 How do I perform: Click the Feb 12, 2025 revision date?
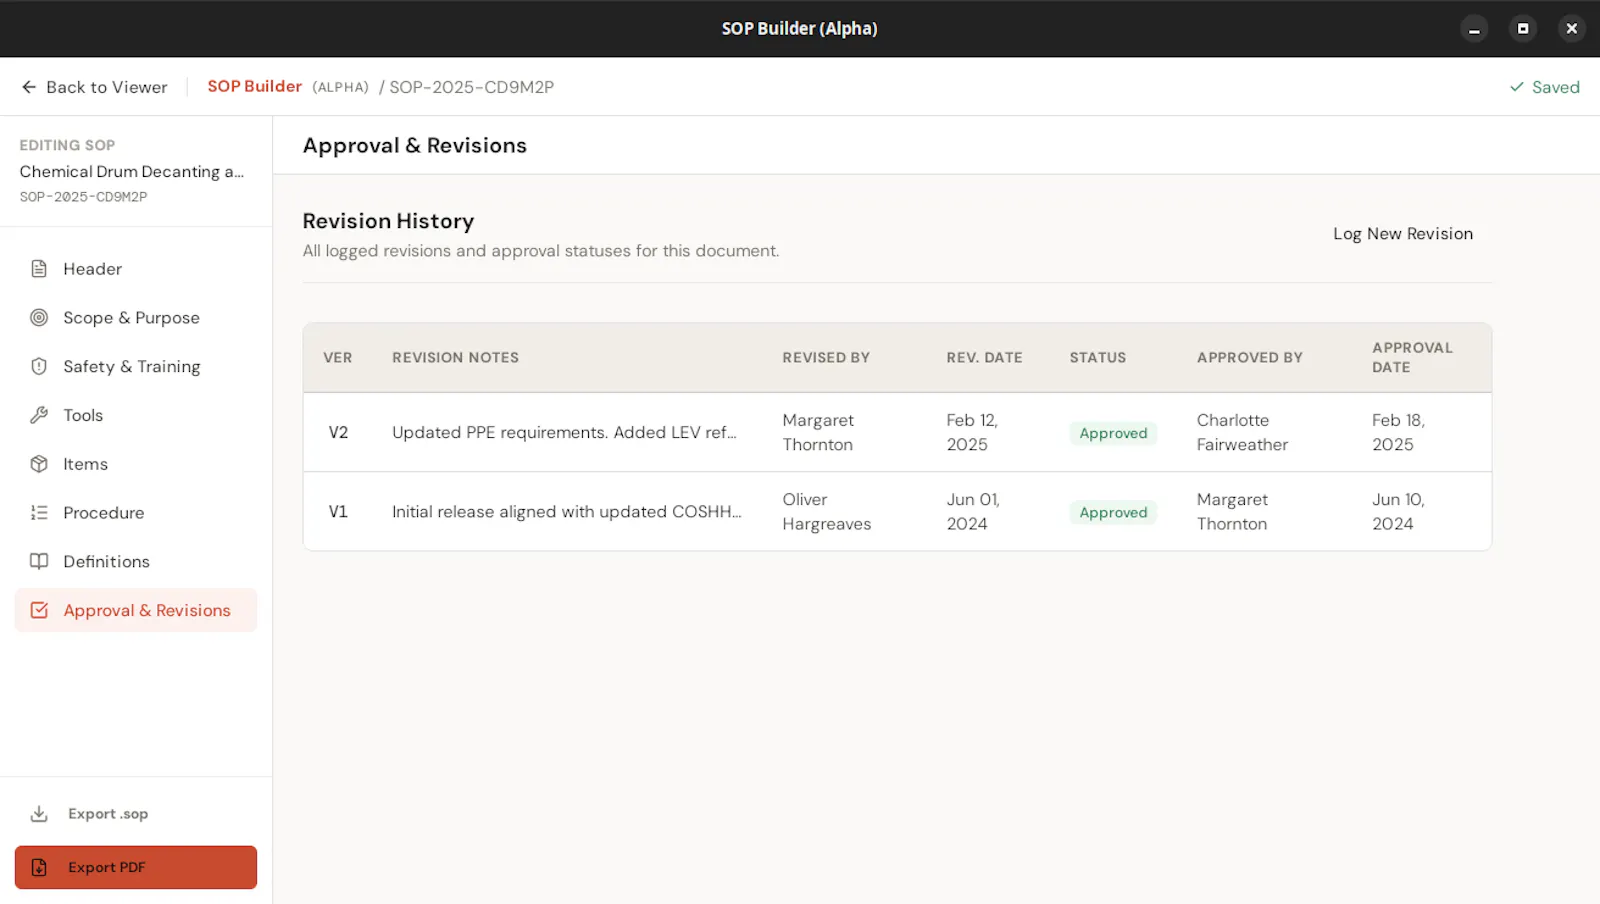pyautogui.click(x=972, y=432)
